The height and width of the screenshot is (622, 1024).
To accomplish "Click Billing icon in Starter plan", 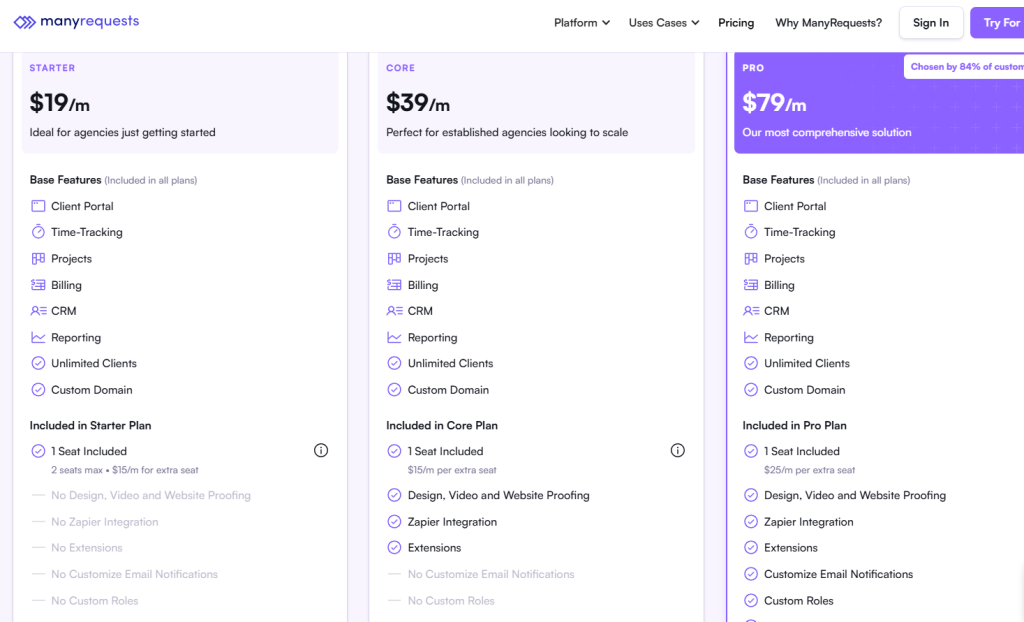I will [38, 285].
